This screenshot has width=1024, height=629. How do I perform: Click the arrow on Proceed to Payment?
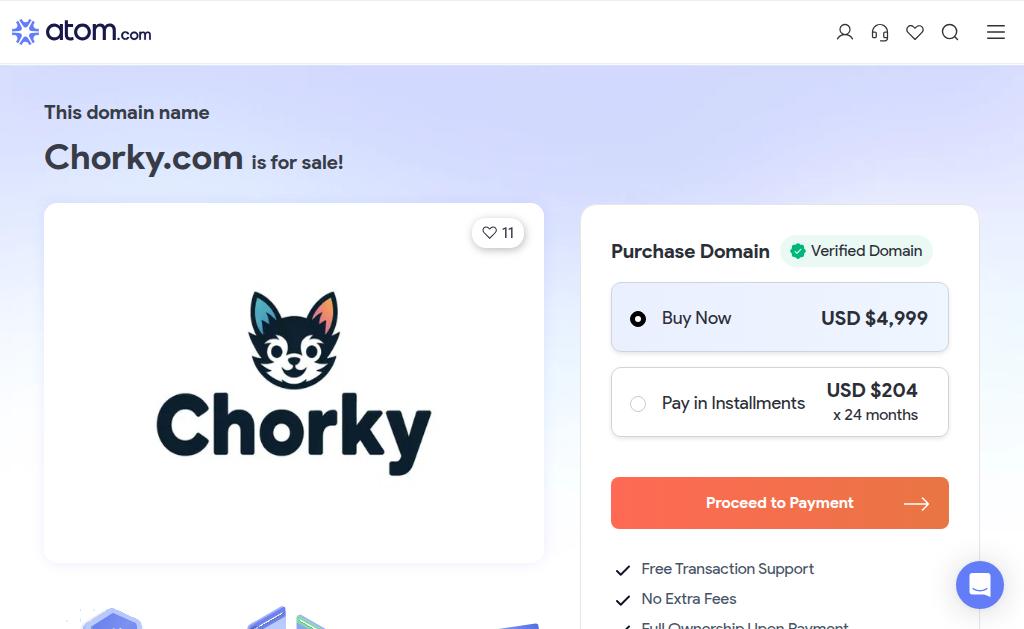(916, 504)
